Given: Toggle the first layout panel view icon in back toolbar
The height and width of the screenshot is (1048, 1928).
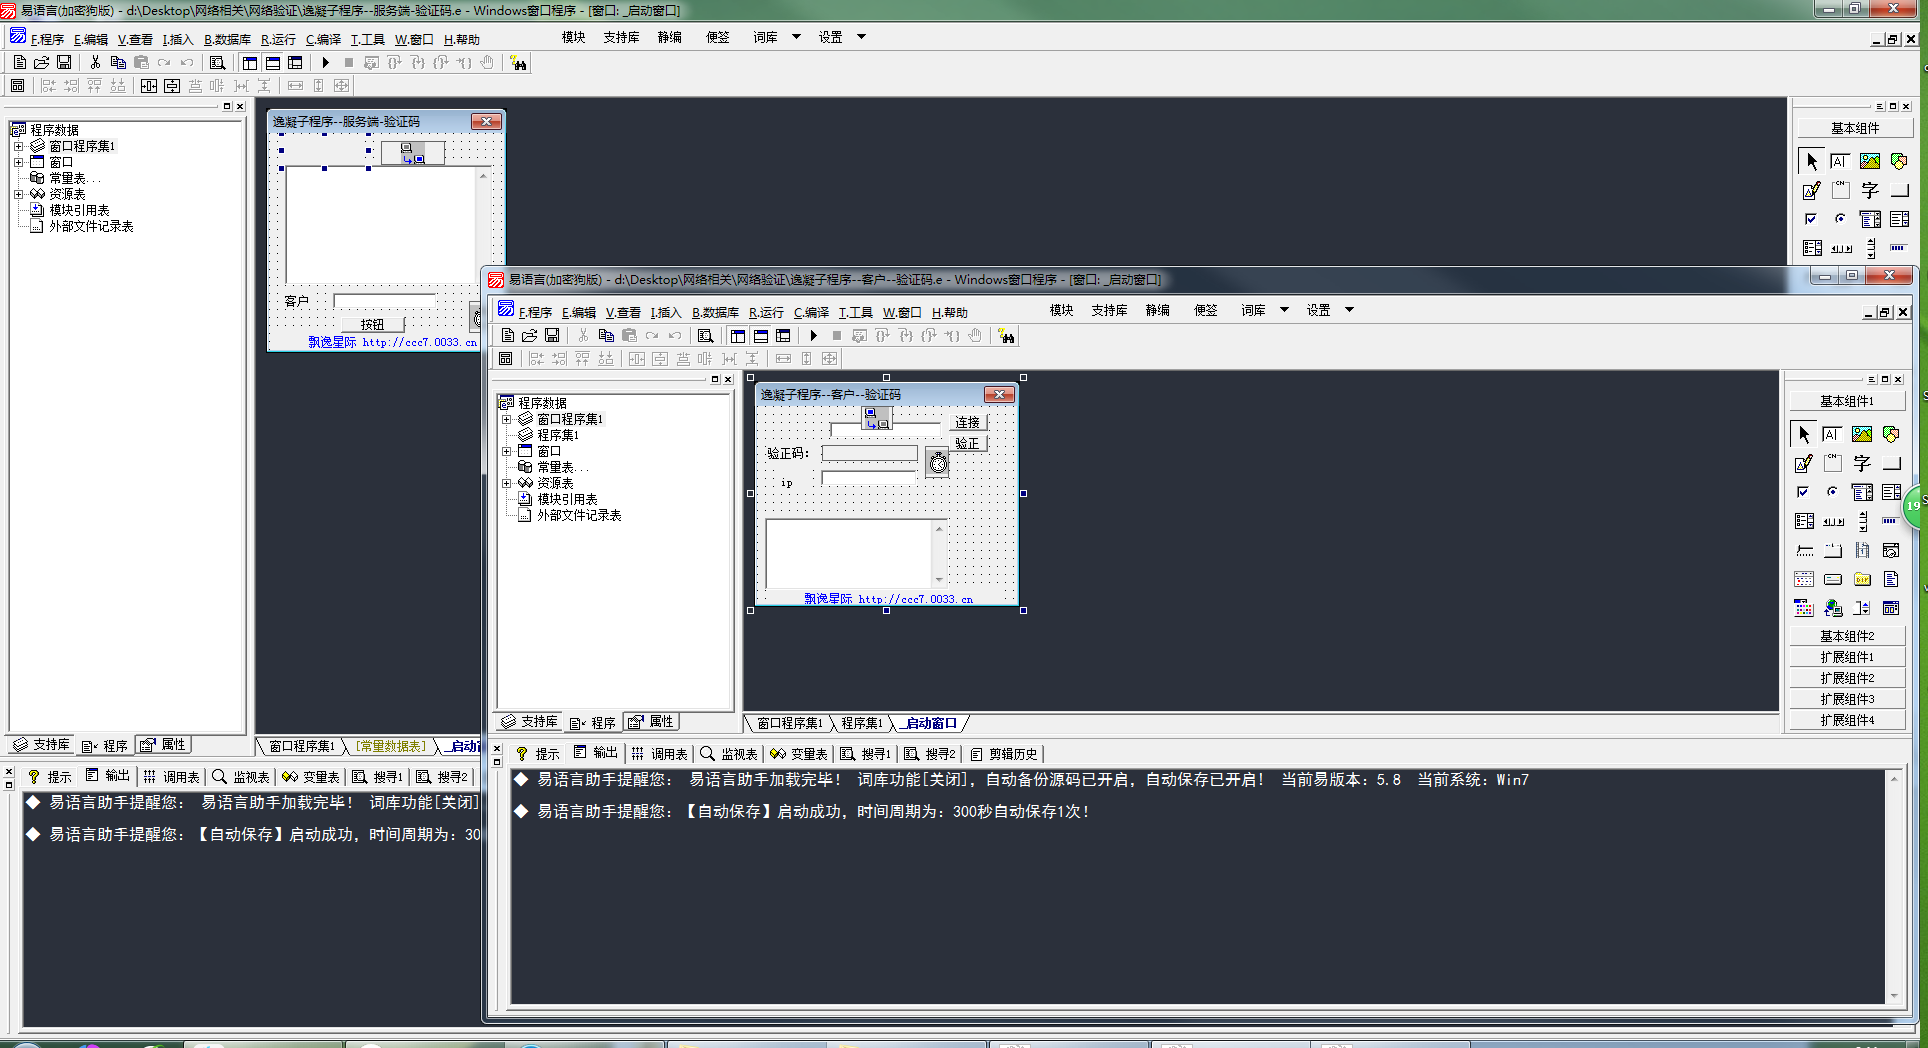Looking at the screenshot, I should pos(250,63).
